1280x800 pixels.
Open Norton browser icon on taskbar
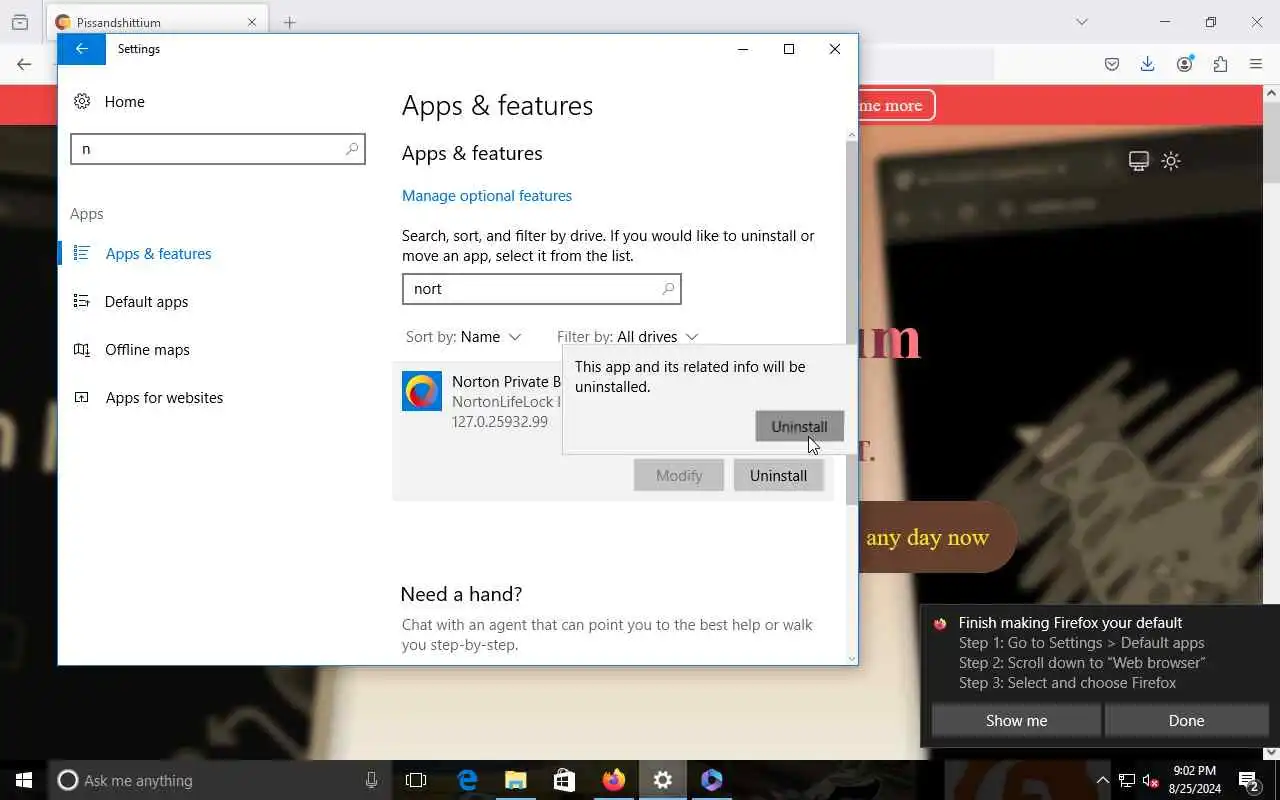click(712, 780)
